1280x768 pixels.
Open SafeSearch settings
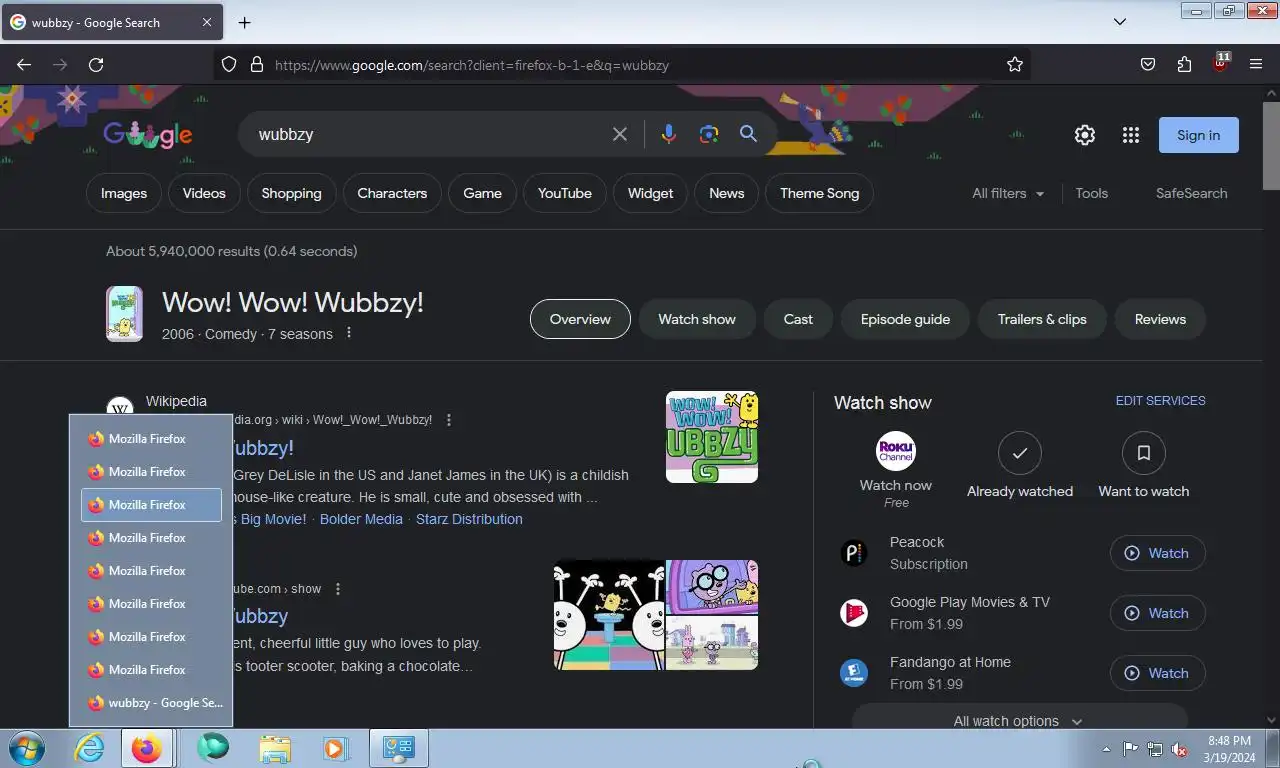click(1191, 193)
